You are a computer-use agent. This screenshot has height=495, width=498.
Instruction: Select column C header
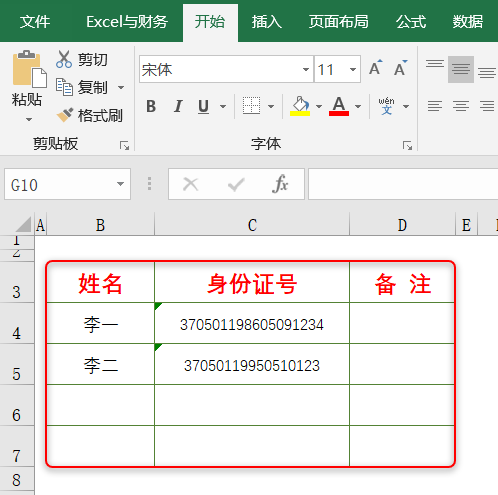(252, 225)
